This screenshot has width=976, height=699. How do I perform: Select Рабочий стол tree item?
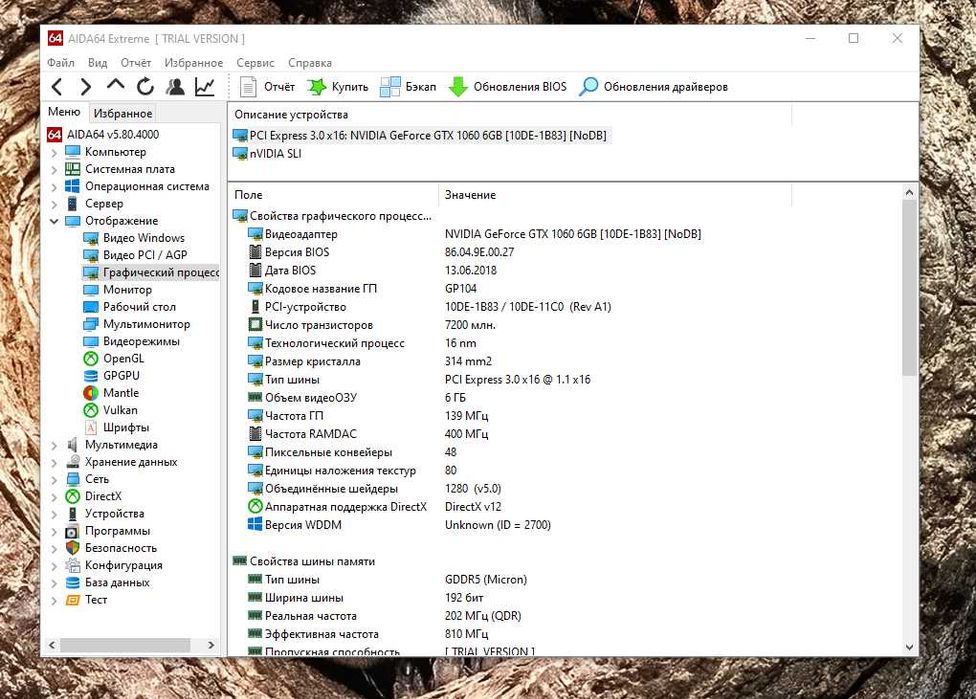pos(129,307)
